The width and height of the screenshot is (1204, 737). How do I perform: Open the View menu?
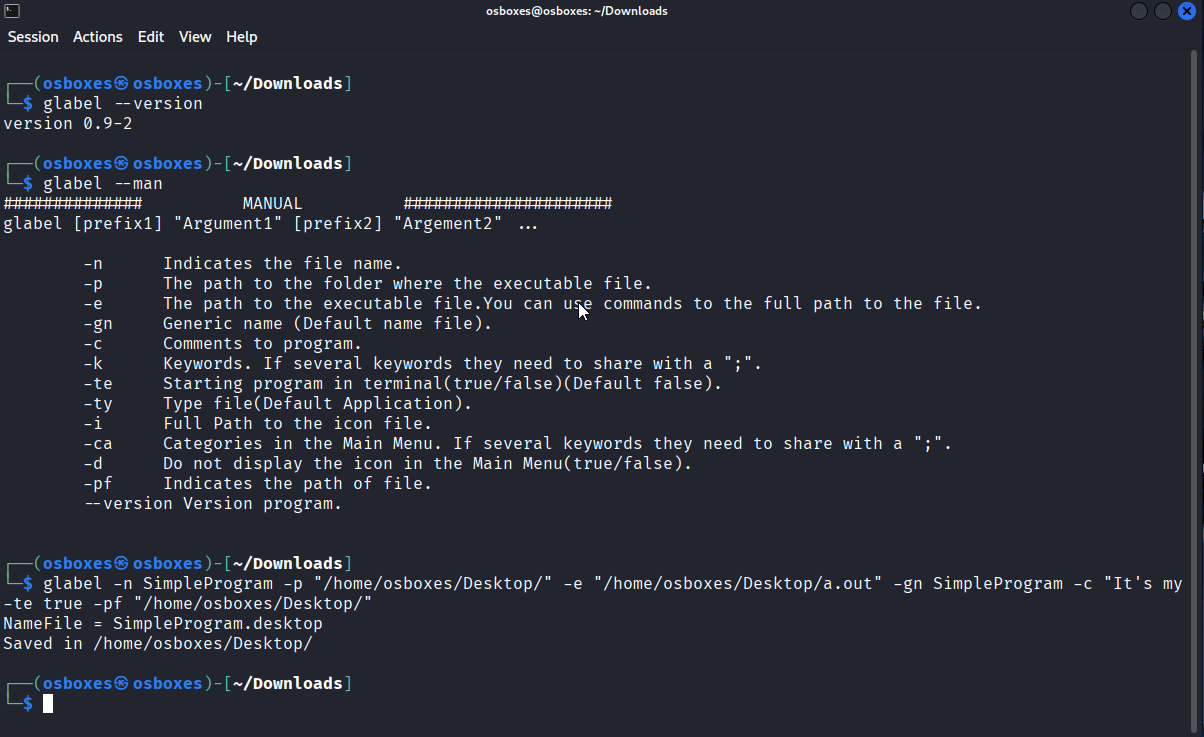(x=195, y=36)
